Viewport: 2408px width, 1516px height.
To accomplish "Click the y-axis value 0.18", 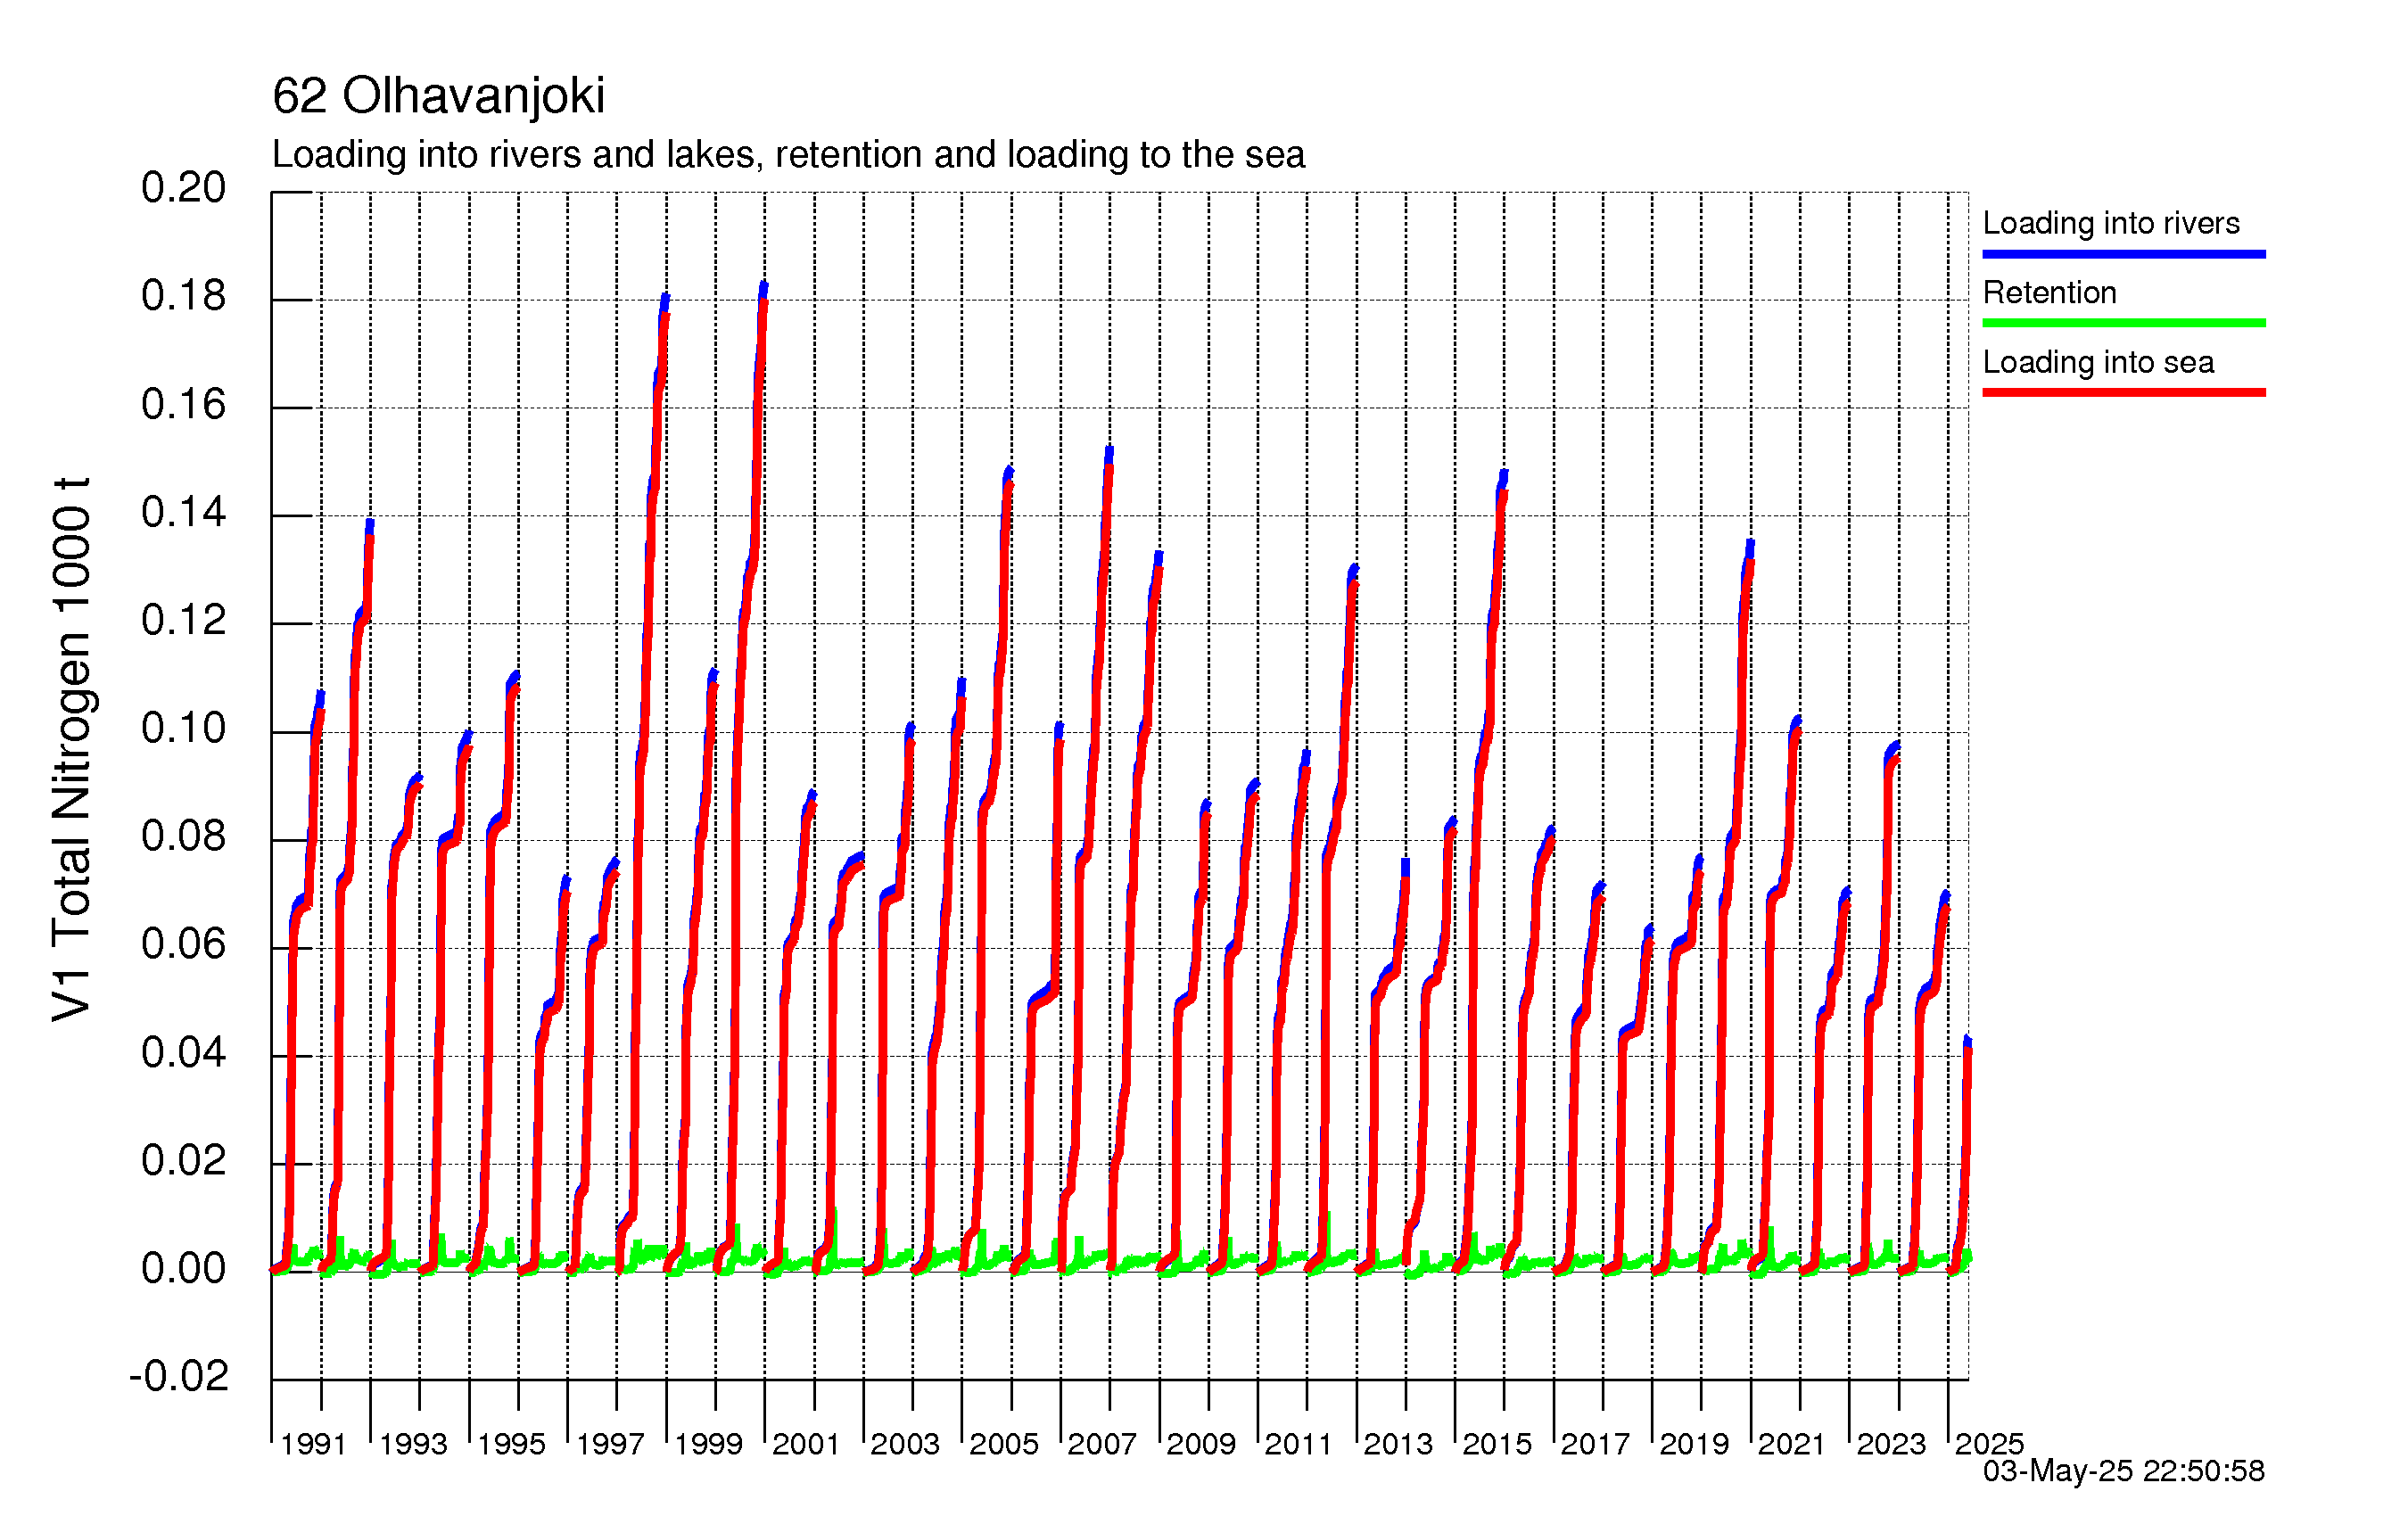I will coord(184,296).
